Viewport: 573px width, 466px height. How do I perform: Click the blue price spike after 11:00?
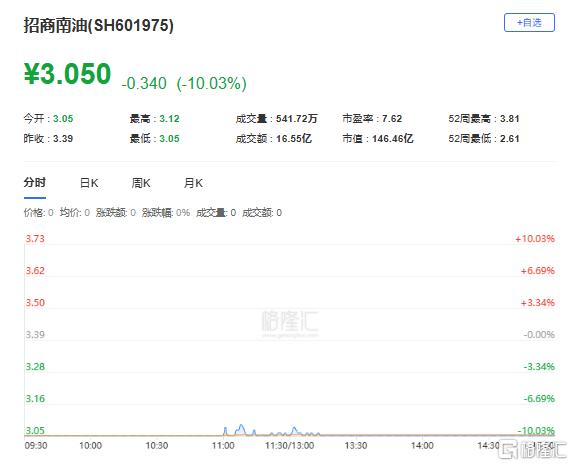click(x=241, y=429)
